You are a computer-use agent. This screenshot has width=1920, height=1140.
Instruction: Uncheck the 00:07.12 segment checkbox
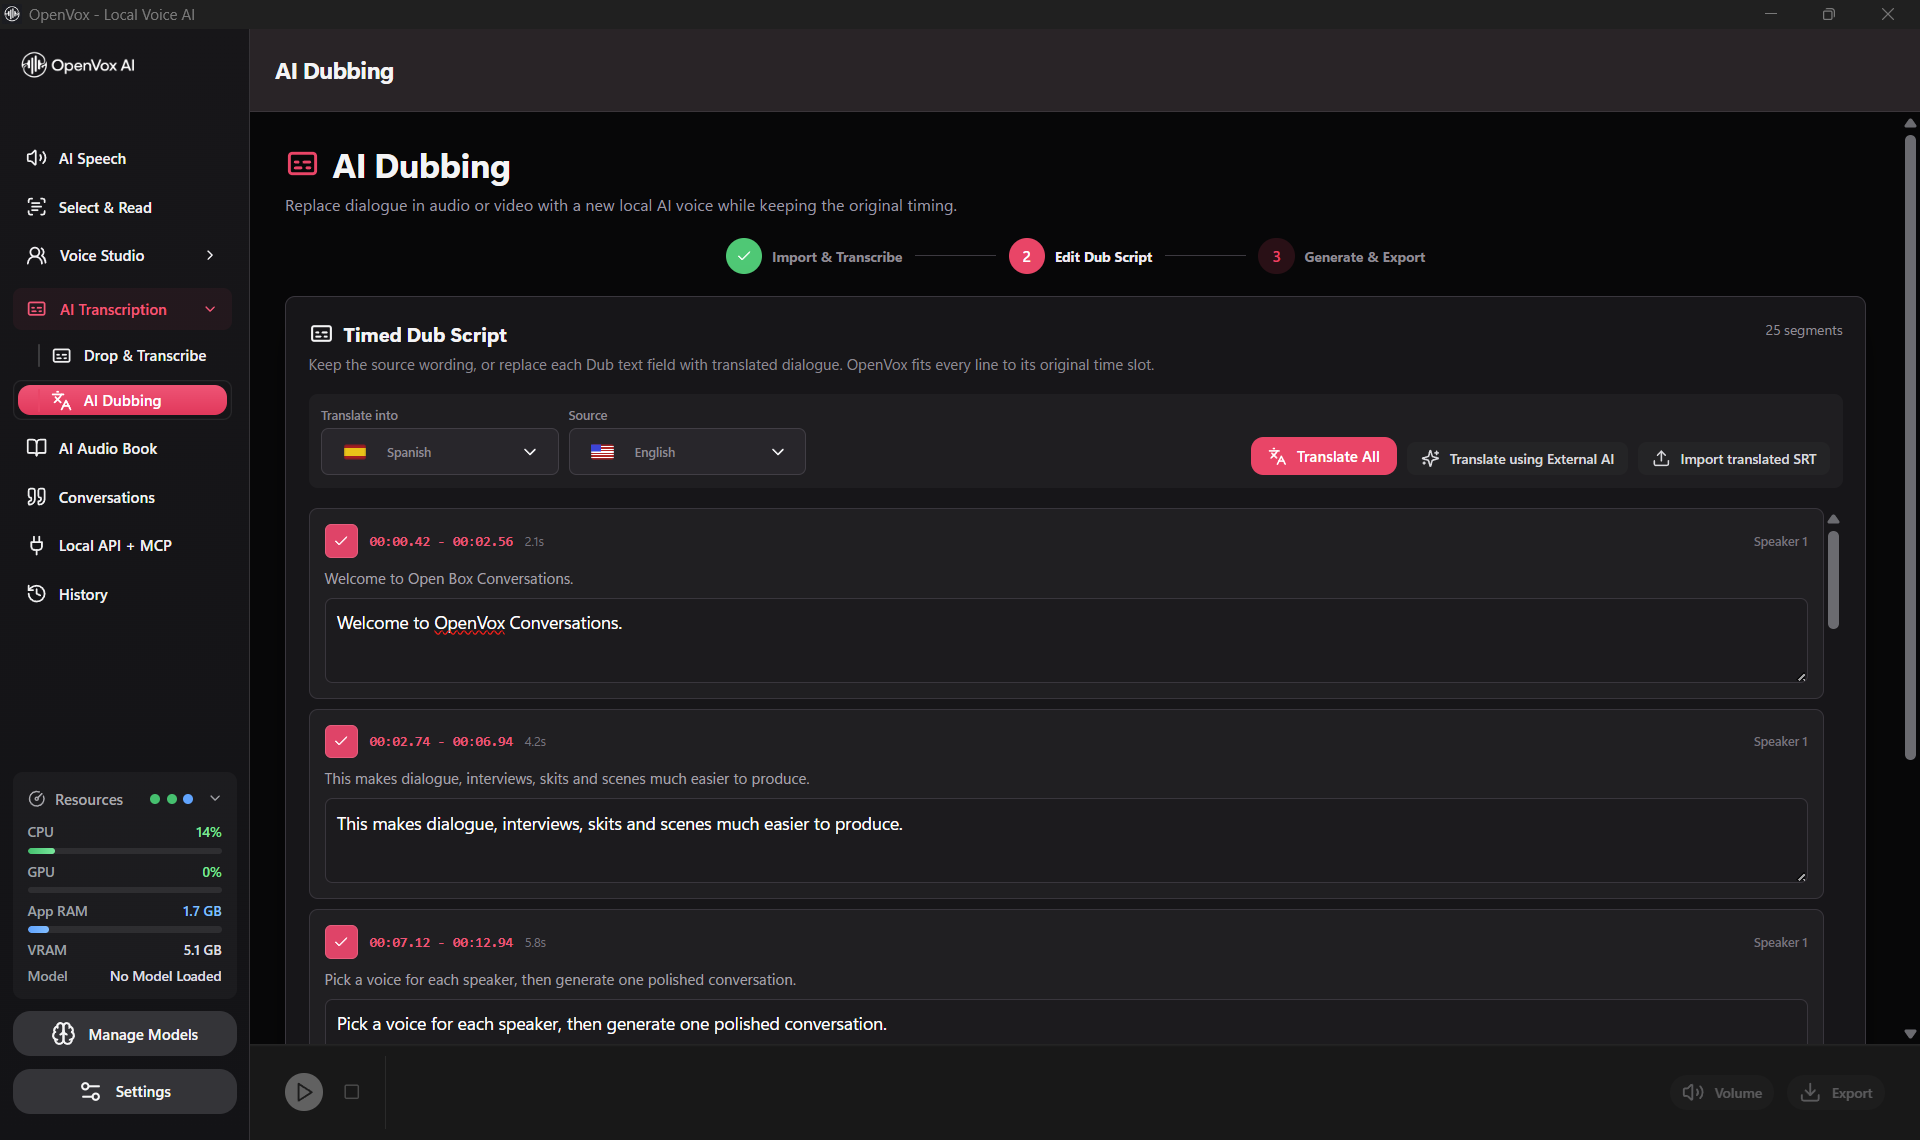341,942
